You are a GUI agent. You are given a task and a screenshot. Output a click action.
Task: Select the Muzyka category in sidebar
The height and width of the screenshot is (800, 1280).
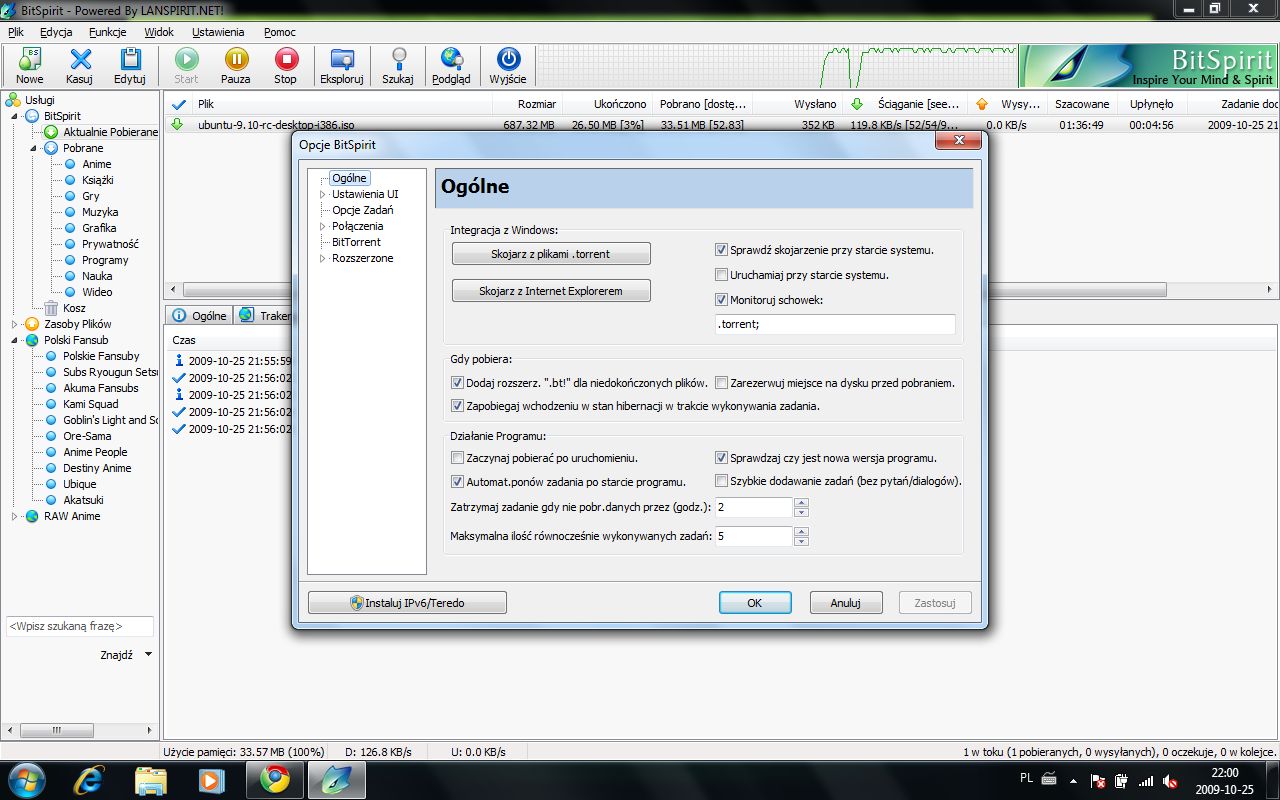(100, 212)
